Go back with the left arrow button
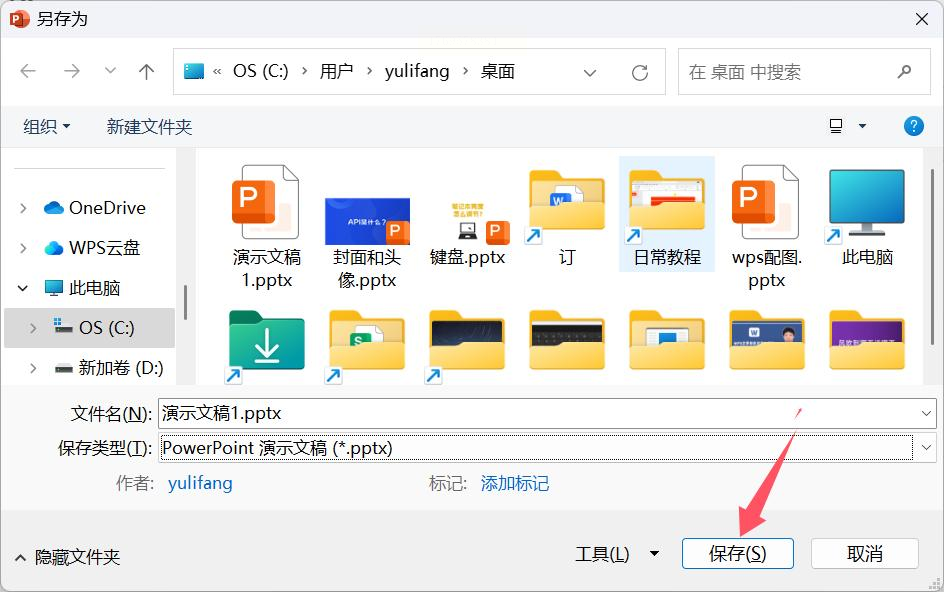944x592 pixels. (28, 72)
